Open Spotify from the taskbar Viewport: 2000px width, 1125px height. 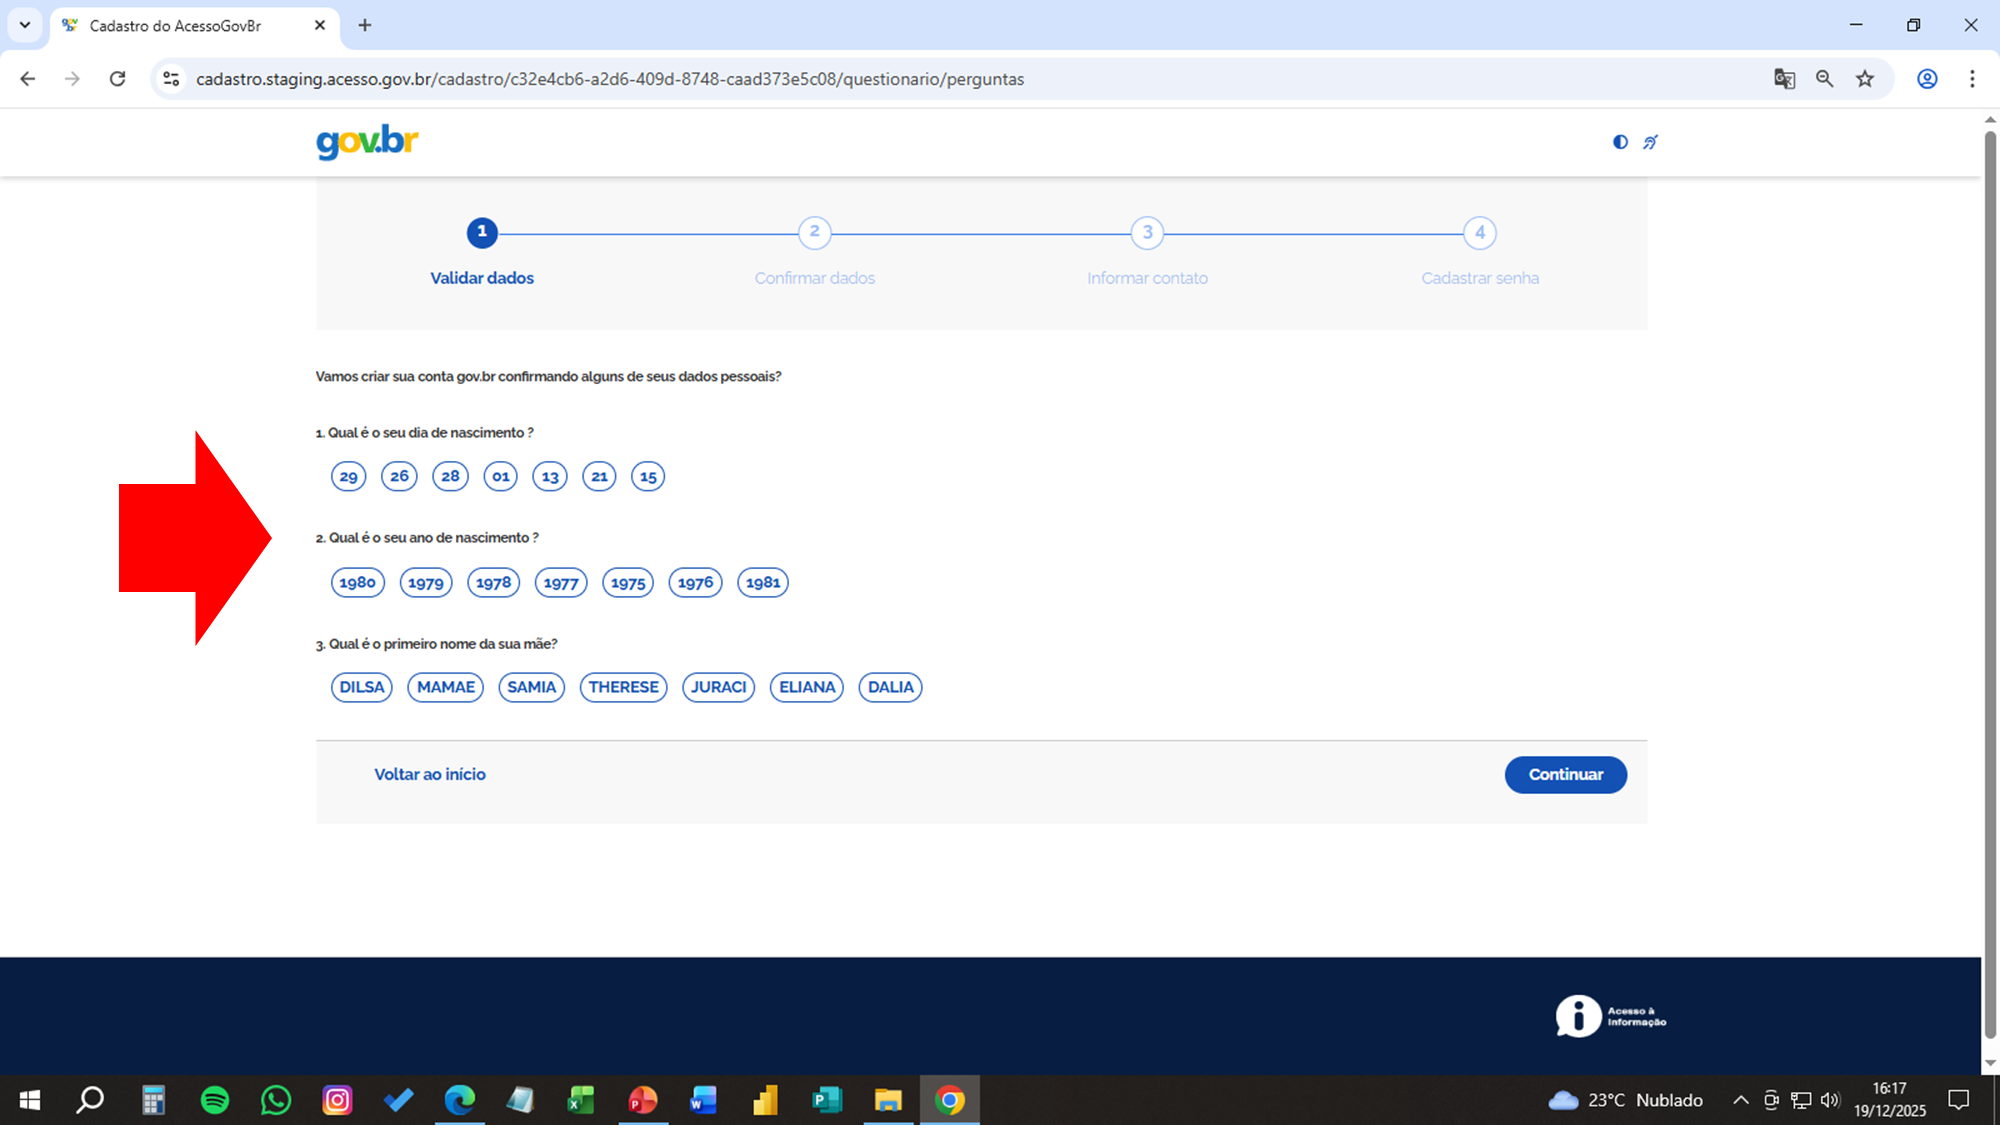click(x=214, y=1100)
